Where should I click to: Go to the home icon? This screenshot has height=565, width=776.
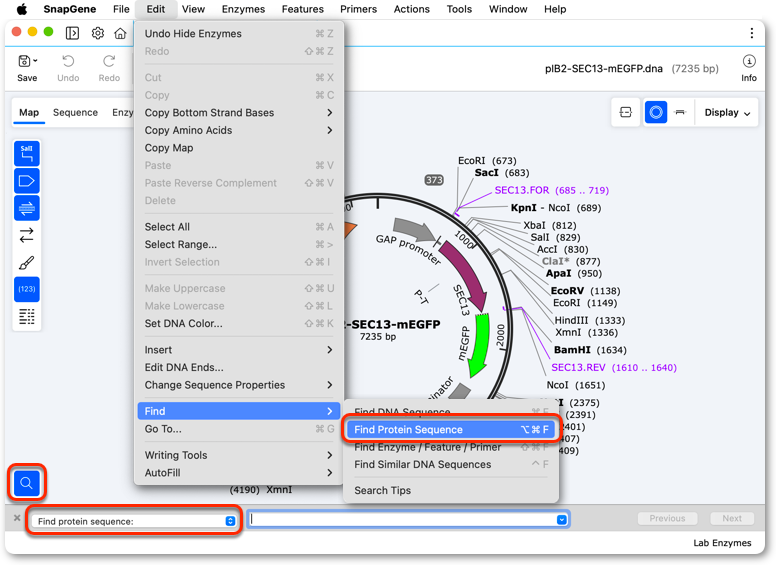point(120,33)
